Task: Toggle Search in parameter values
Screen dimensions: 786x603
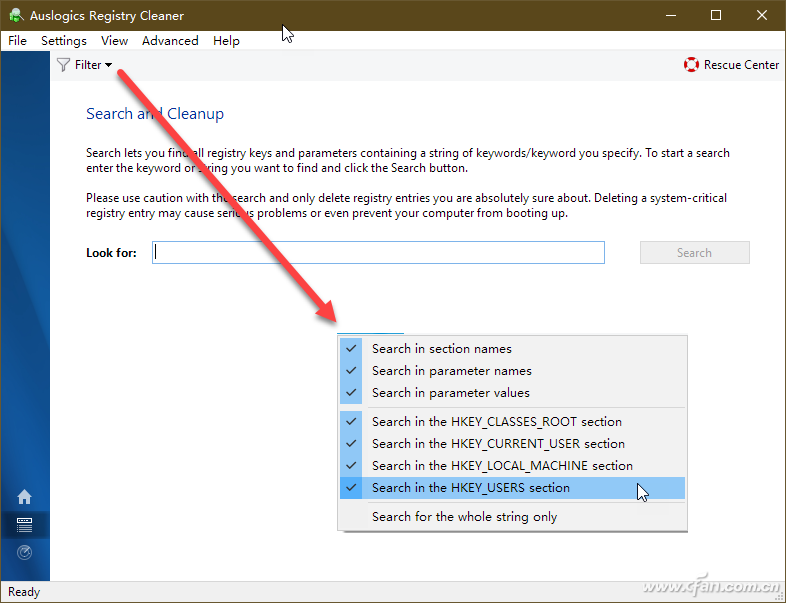Action: pos(512,393)
